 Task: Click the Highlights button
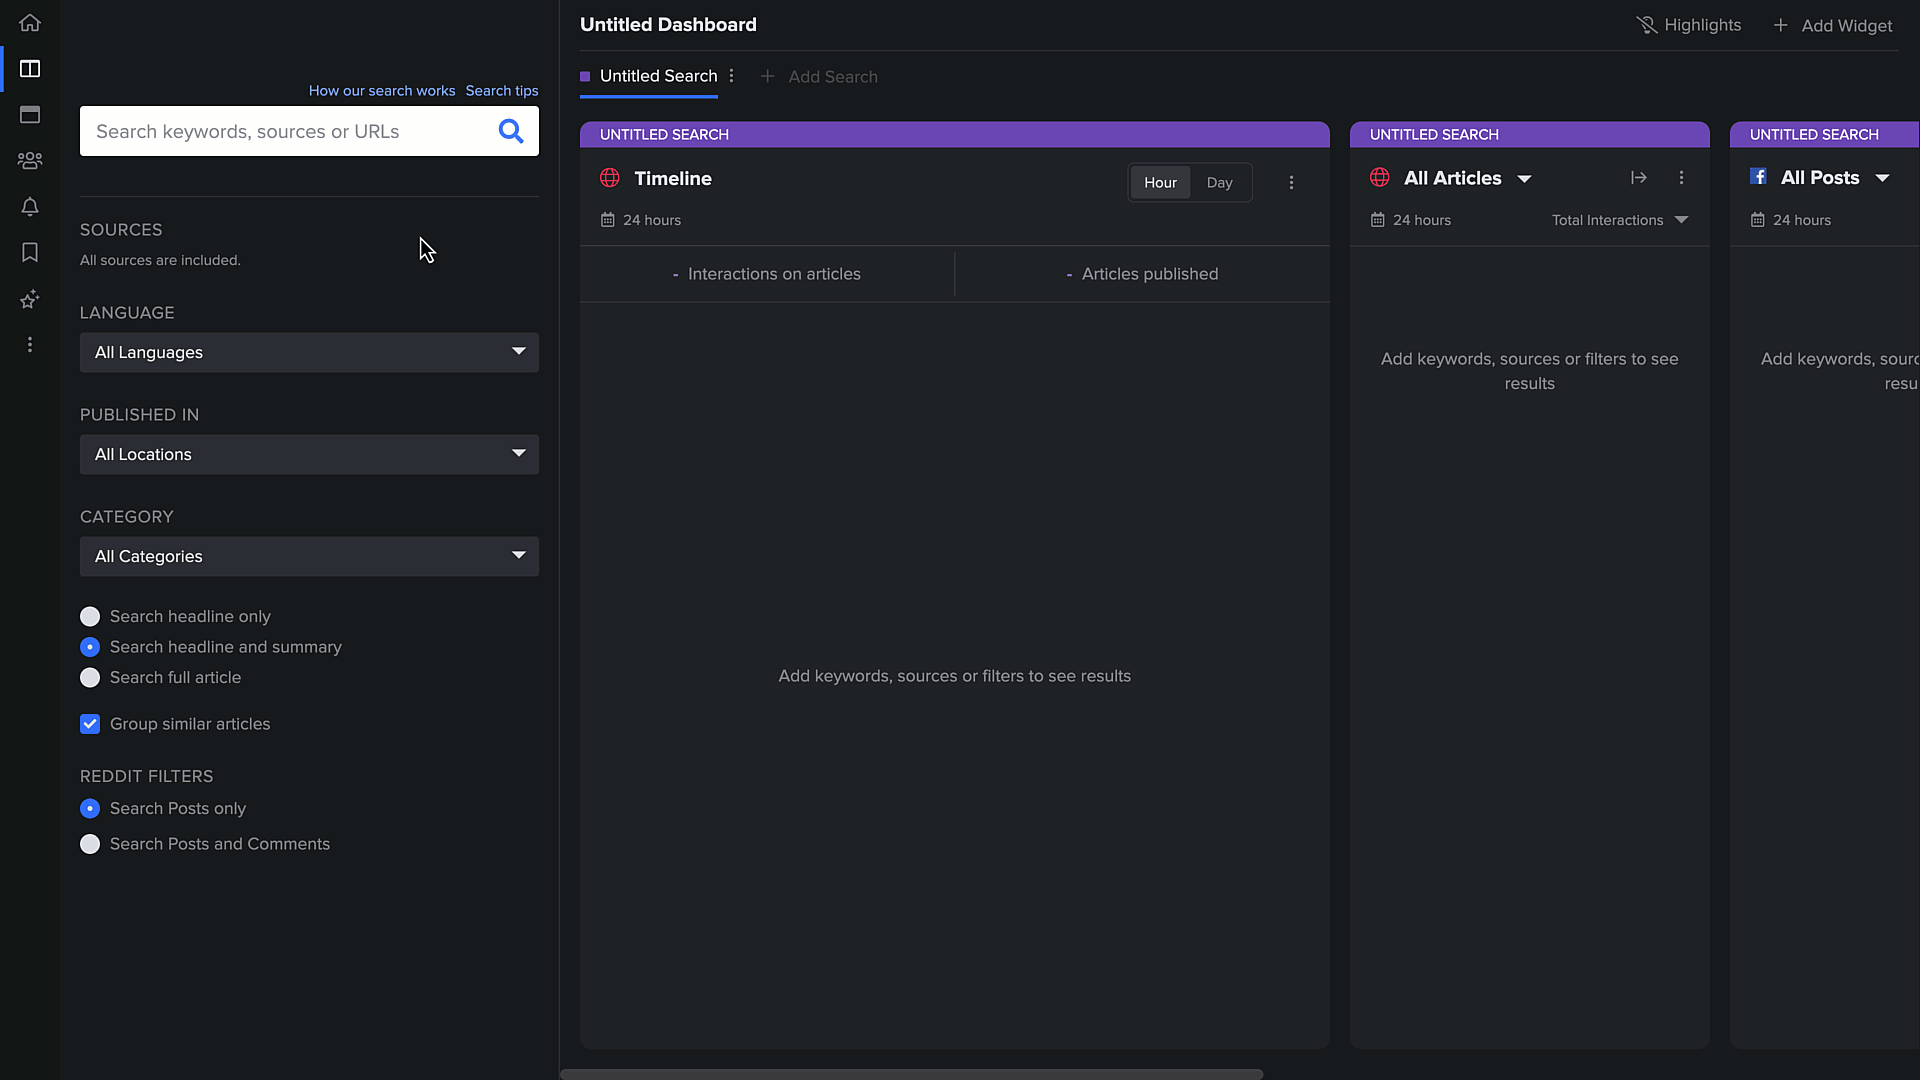1688,25
